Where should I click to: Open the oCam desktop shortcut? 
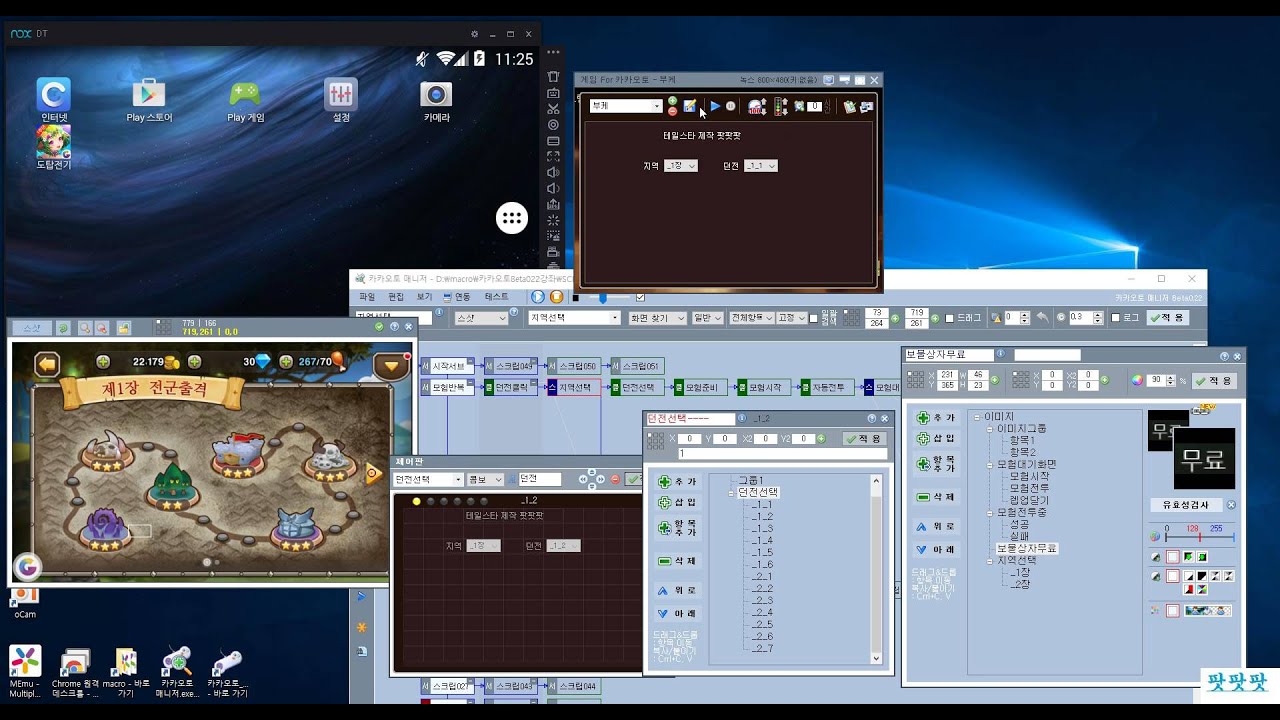25,603
